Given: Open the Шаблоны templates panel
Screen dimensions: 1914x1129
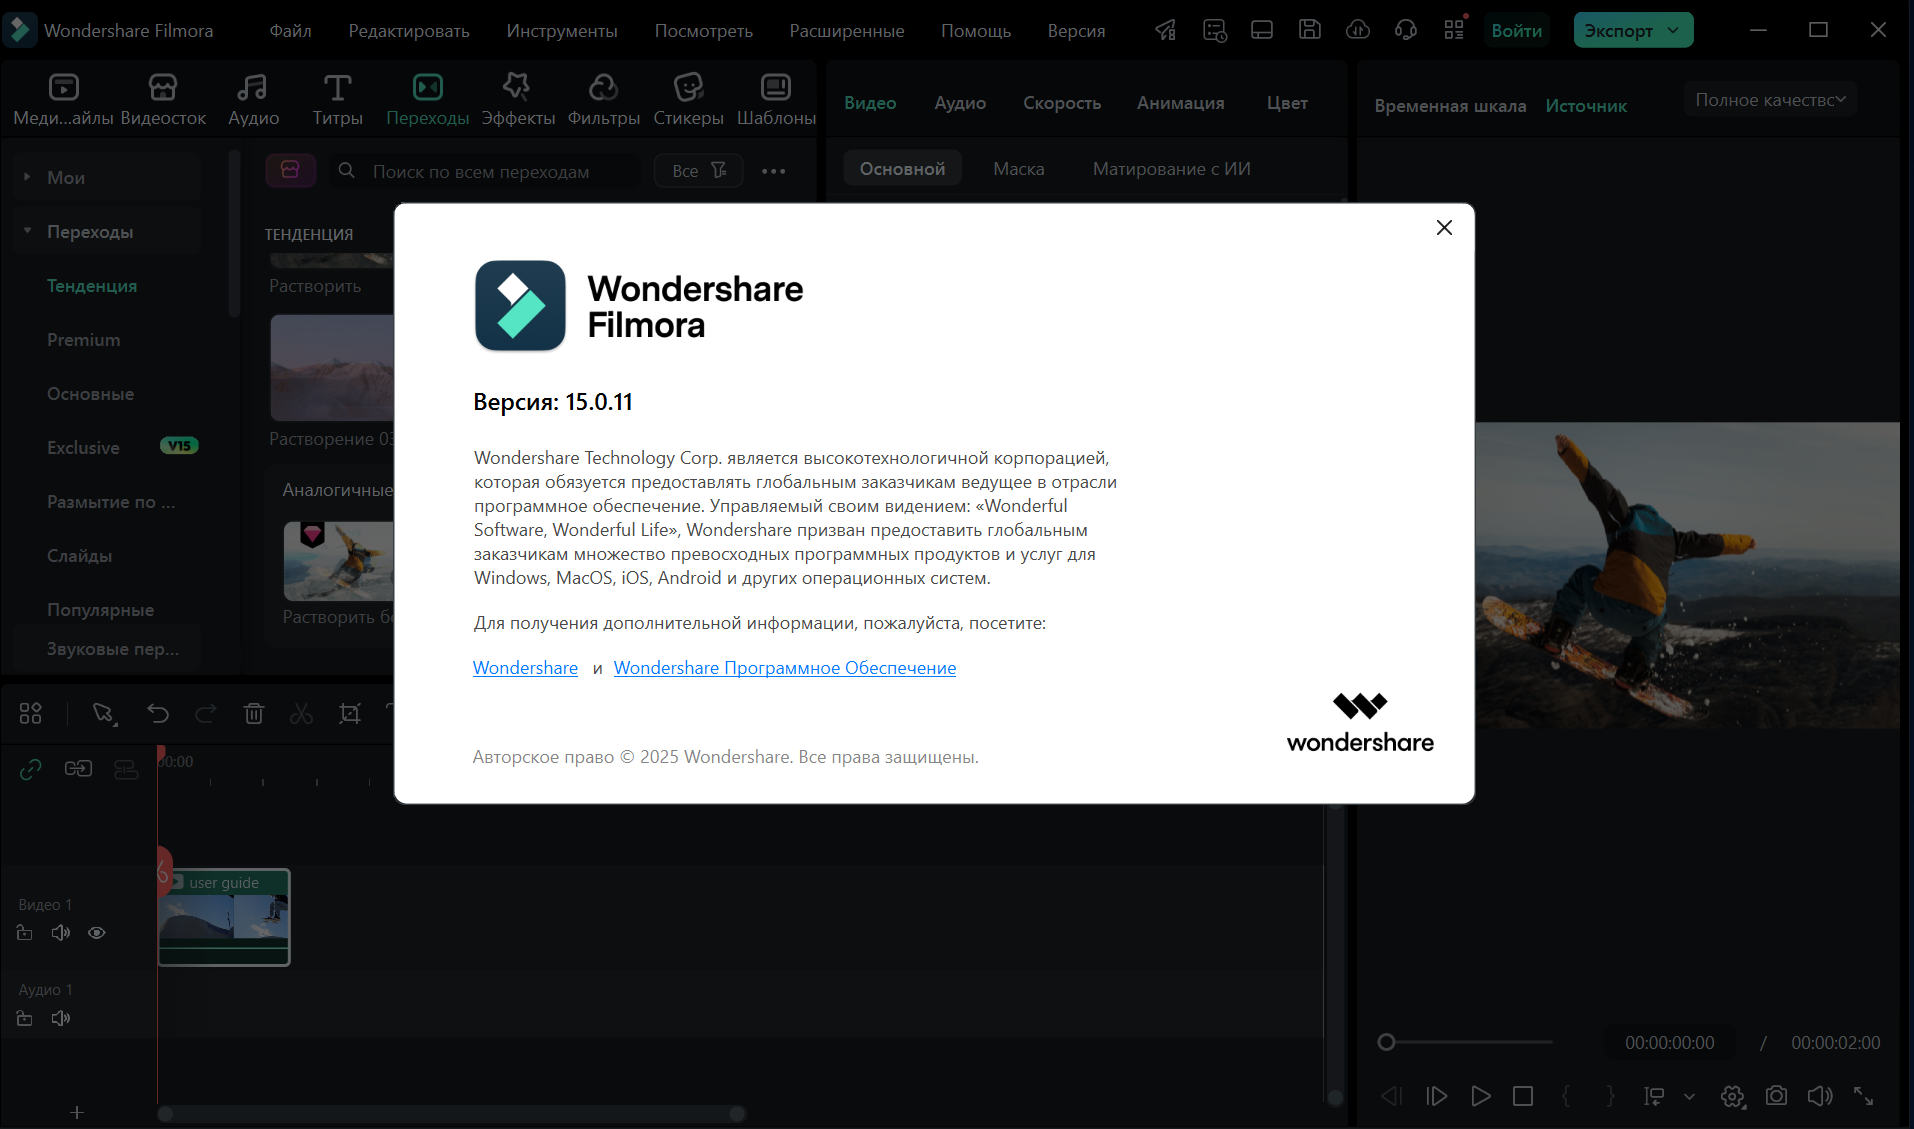Looking at the screenshot, I should pos(776,100).
